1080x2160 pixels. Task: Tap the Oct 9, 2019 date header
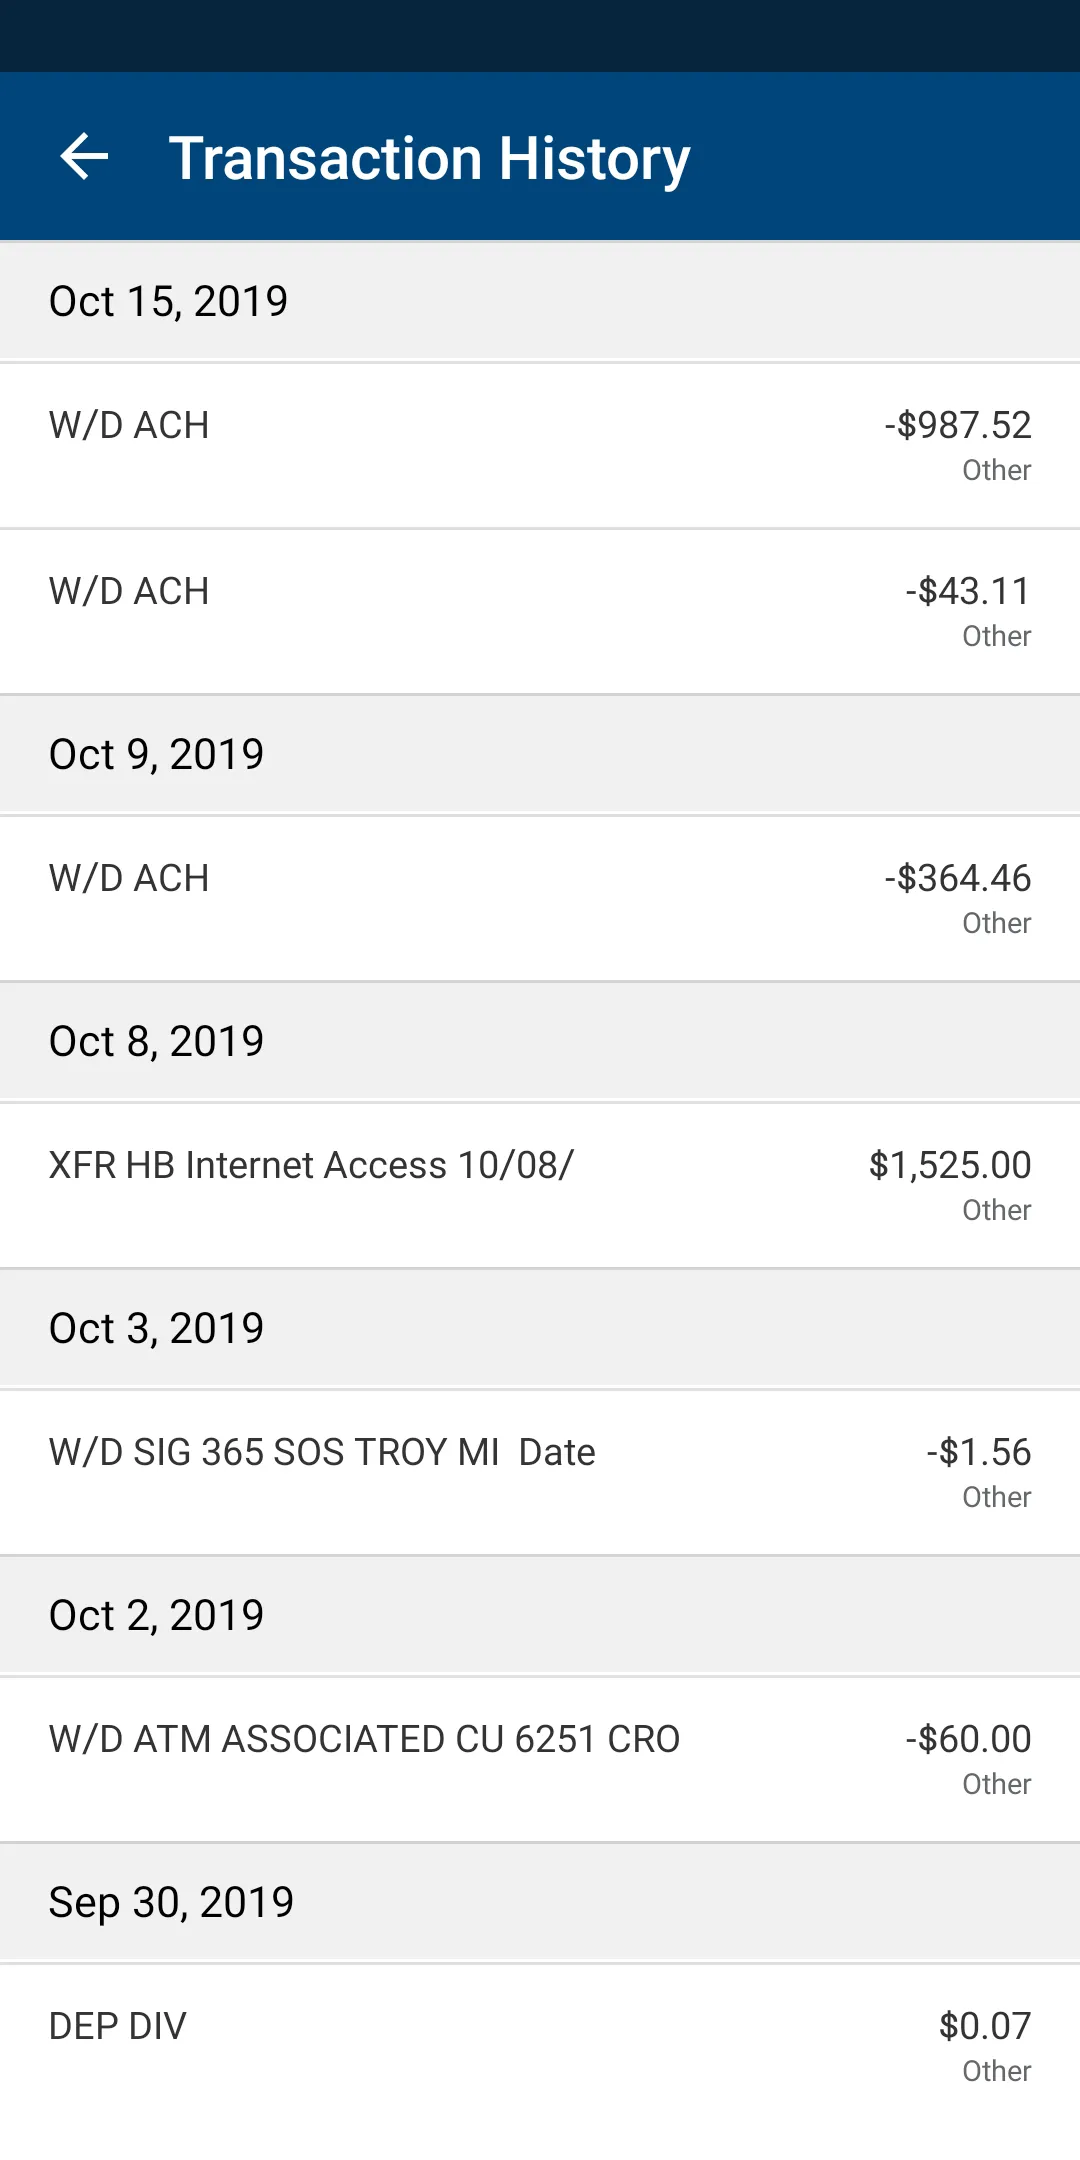point(156,755)
